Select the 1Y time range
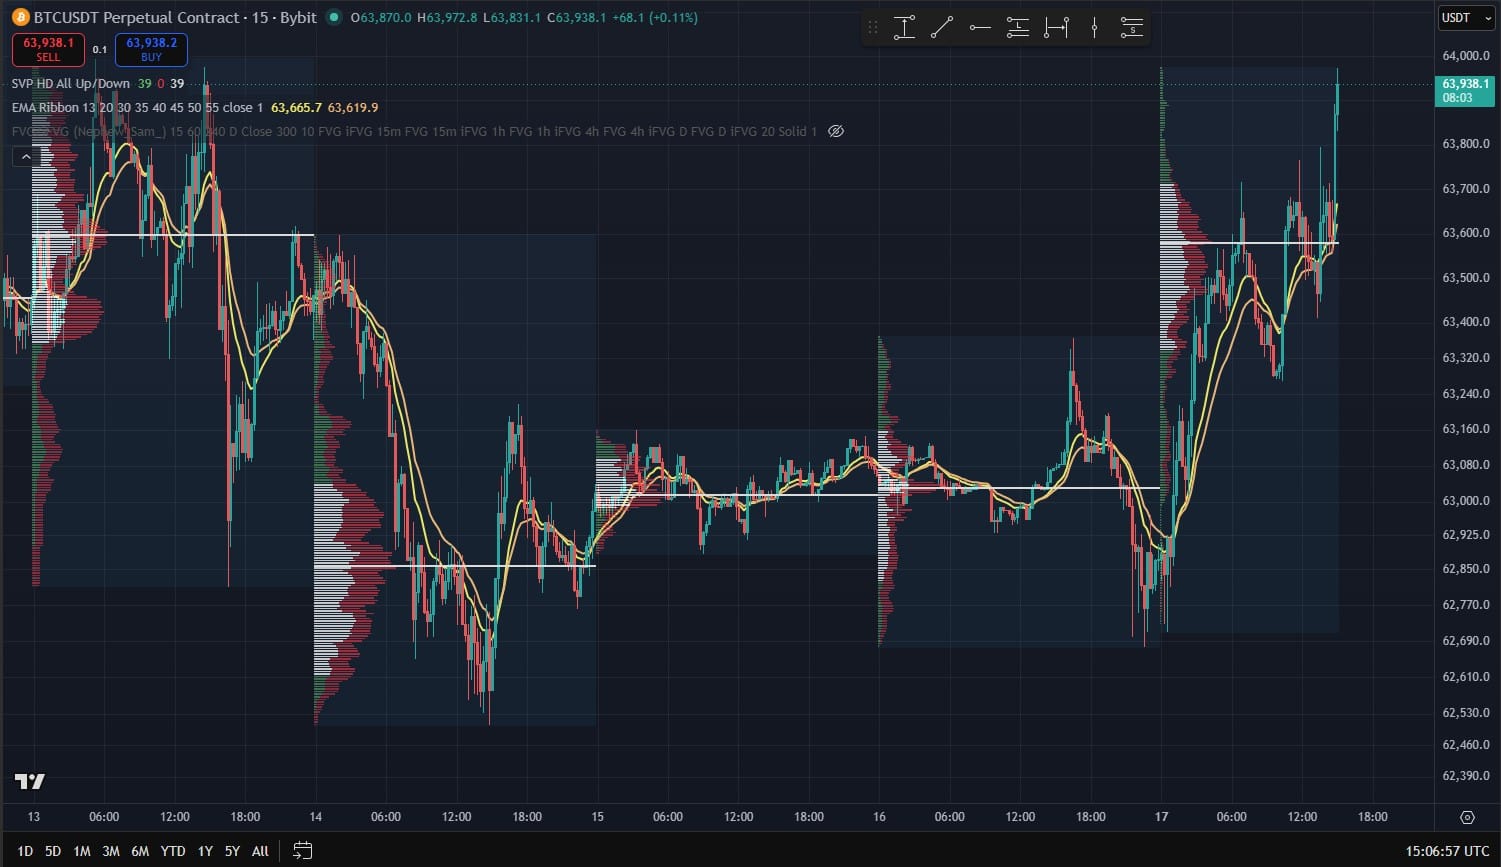1501x867 pixels. (x=205, y=851)
